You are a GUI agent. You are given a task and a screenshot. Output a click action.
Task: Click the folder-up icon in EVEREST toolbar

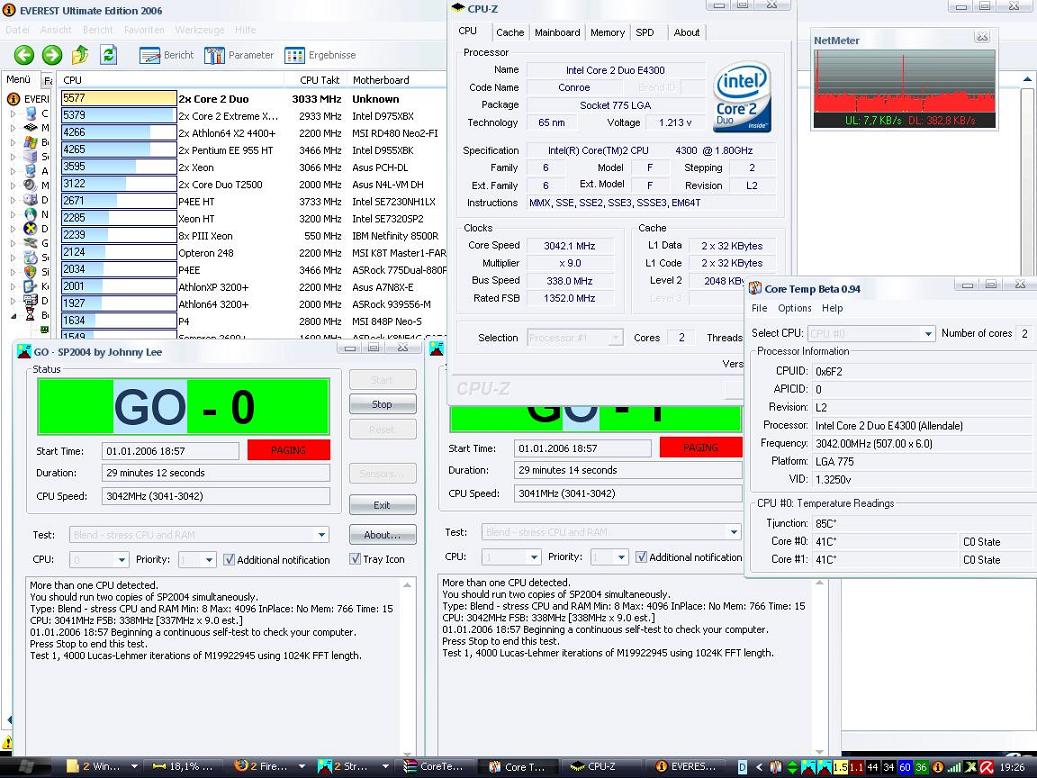[x=80, y=55]
